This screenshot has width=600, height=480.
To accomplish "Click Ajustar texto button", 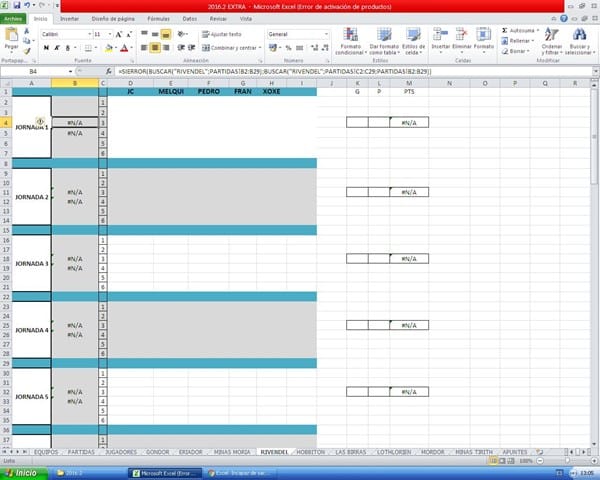I will 222,34.
